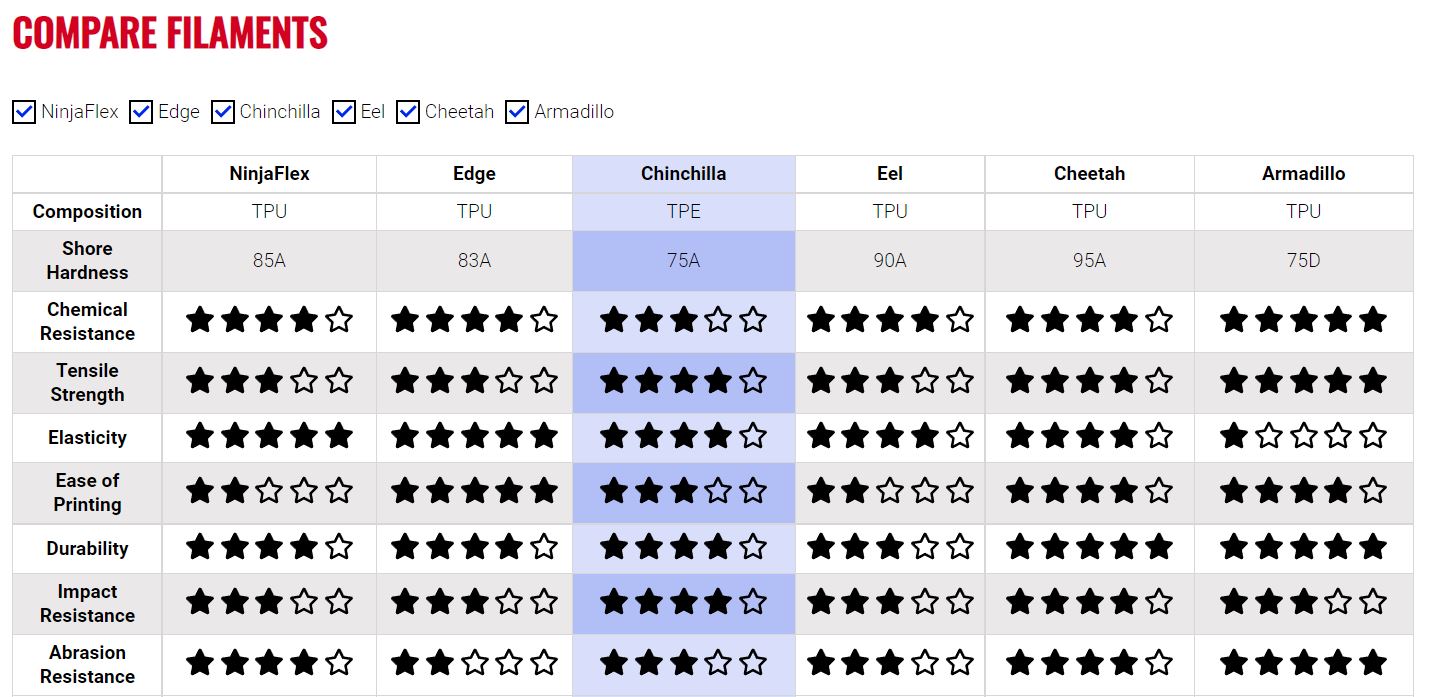Click the Chinchilla 75A Shore Hardness cell

click(x=684, y=260)
